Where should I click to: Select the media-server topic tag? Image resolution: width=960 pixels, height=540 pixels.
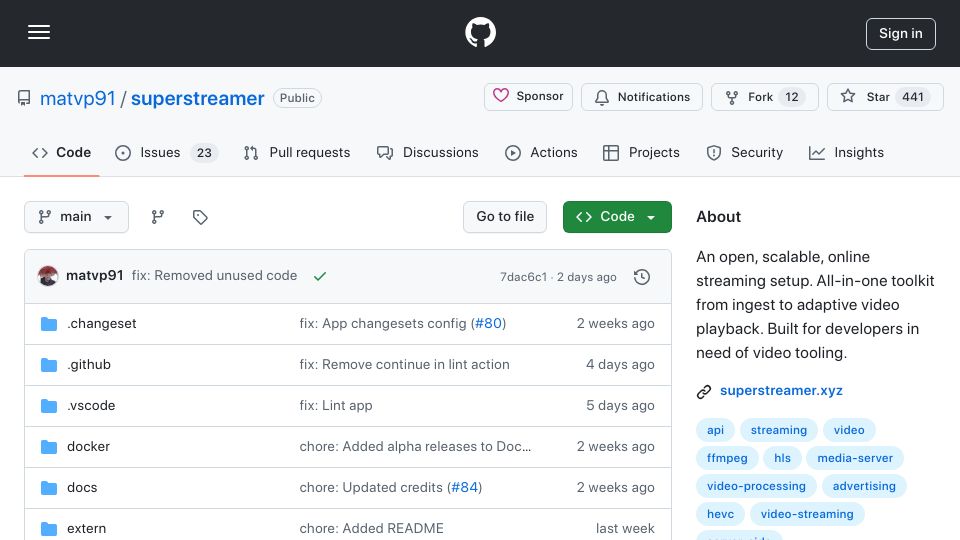[x=855, y=458]
